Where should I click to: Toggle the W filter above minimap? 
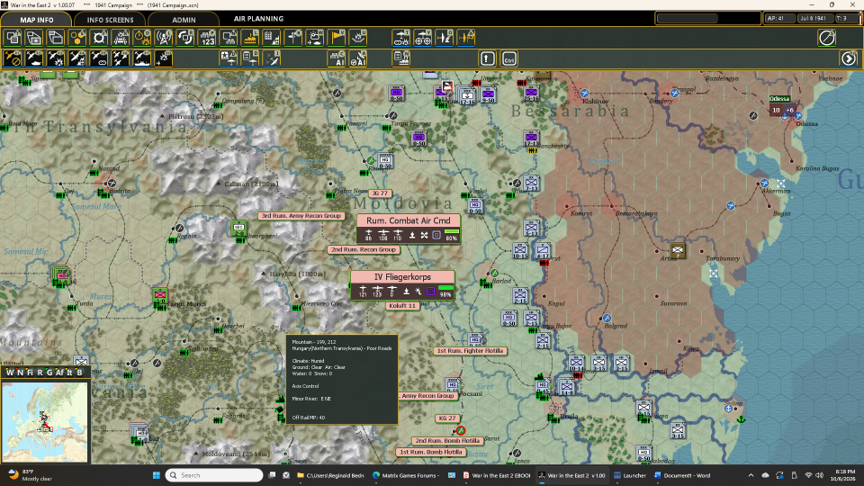[x=9, y=372]
